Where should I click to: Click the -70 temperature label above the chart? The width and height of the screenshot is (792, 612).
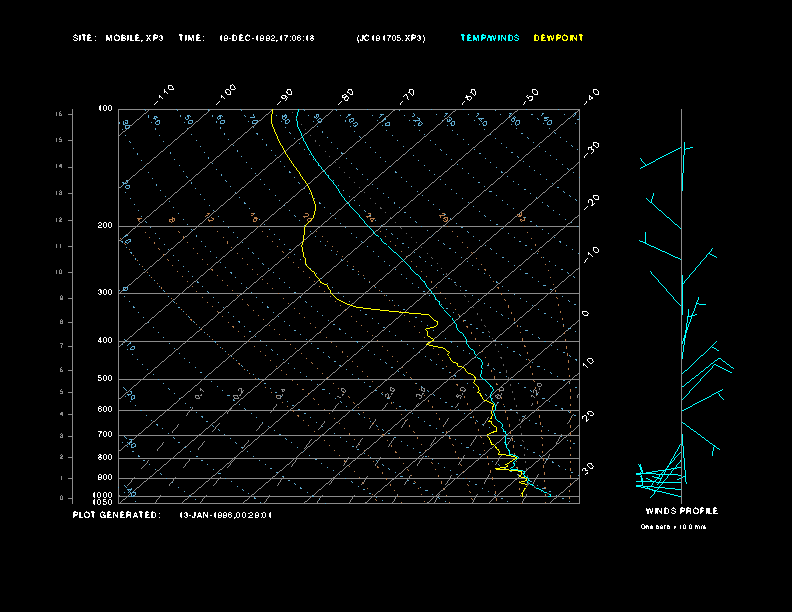(407, 96)
